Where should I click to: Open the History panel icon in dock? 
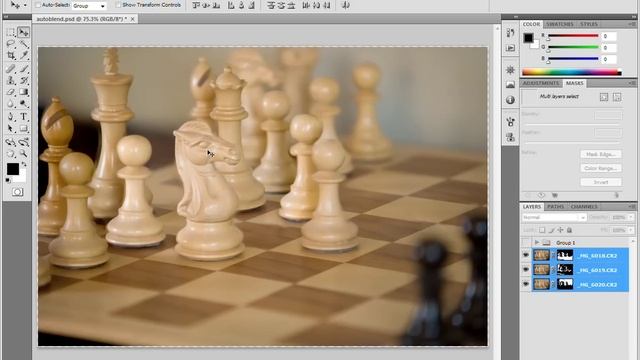tap(510, 33)
